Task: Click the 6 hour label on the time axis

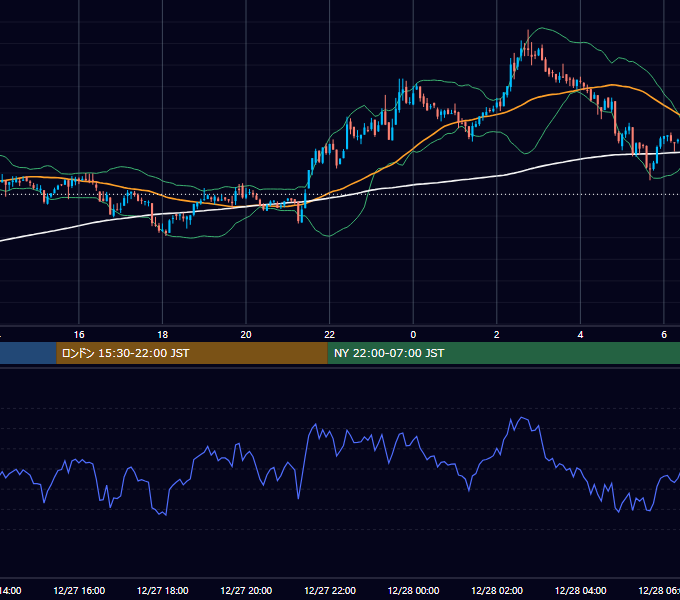Action: 664,335
